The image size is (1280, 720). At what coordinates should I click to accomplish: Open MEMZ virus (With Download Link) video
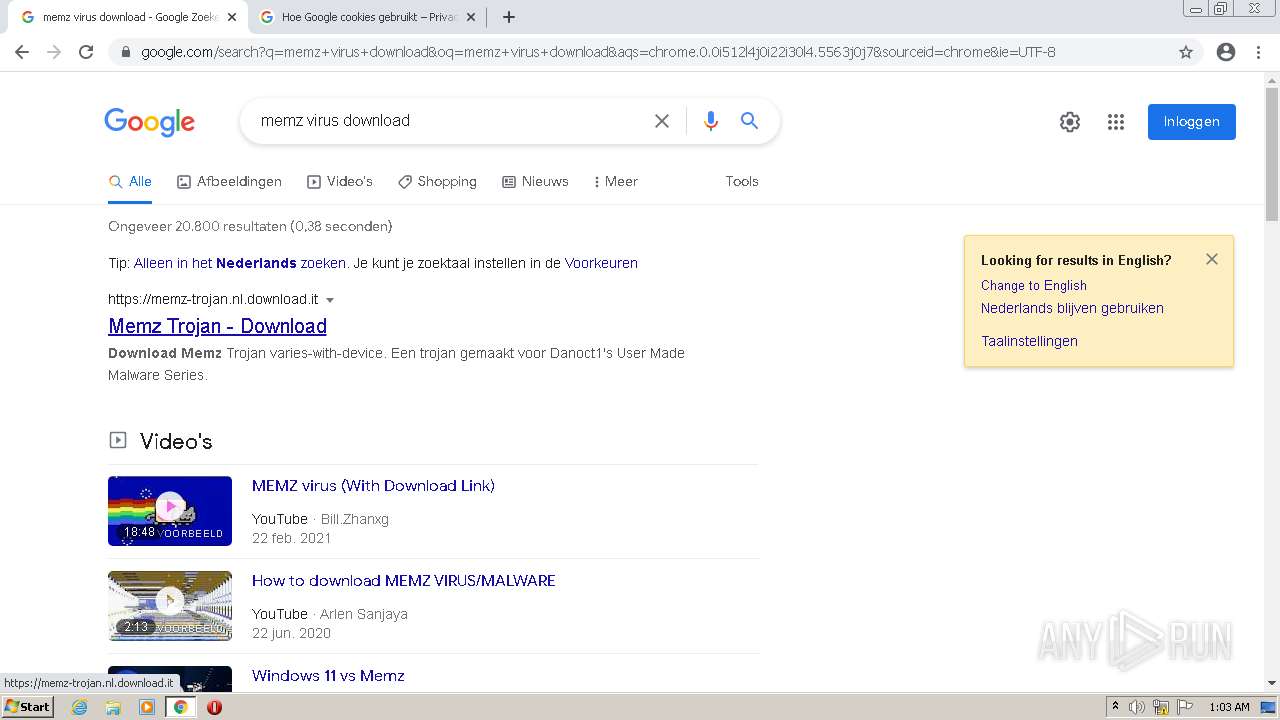click(x=373, y=486)
